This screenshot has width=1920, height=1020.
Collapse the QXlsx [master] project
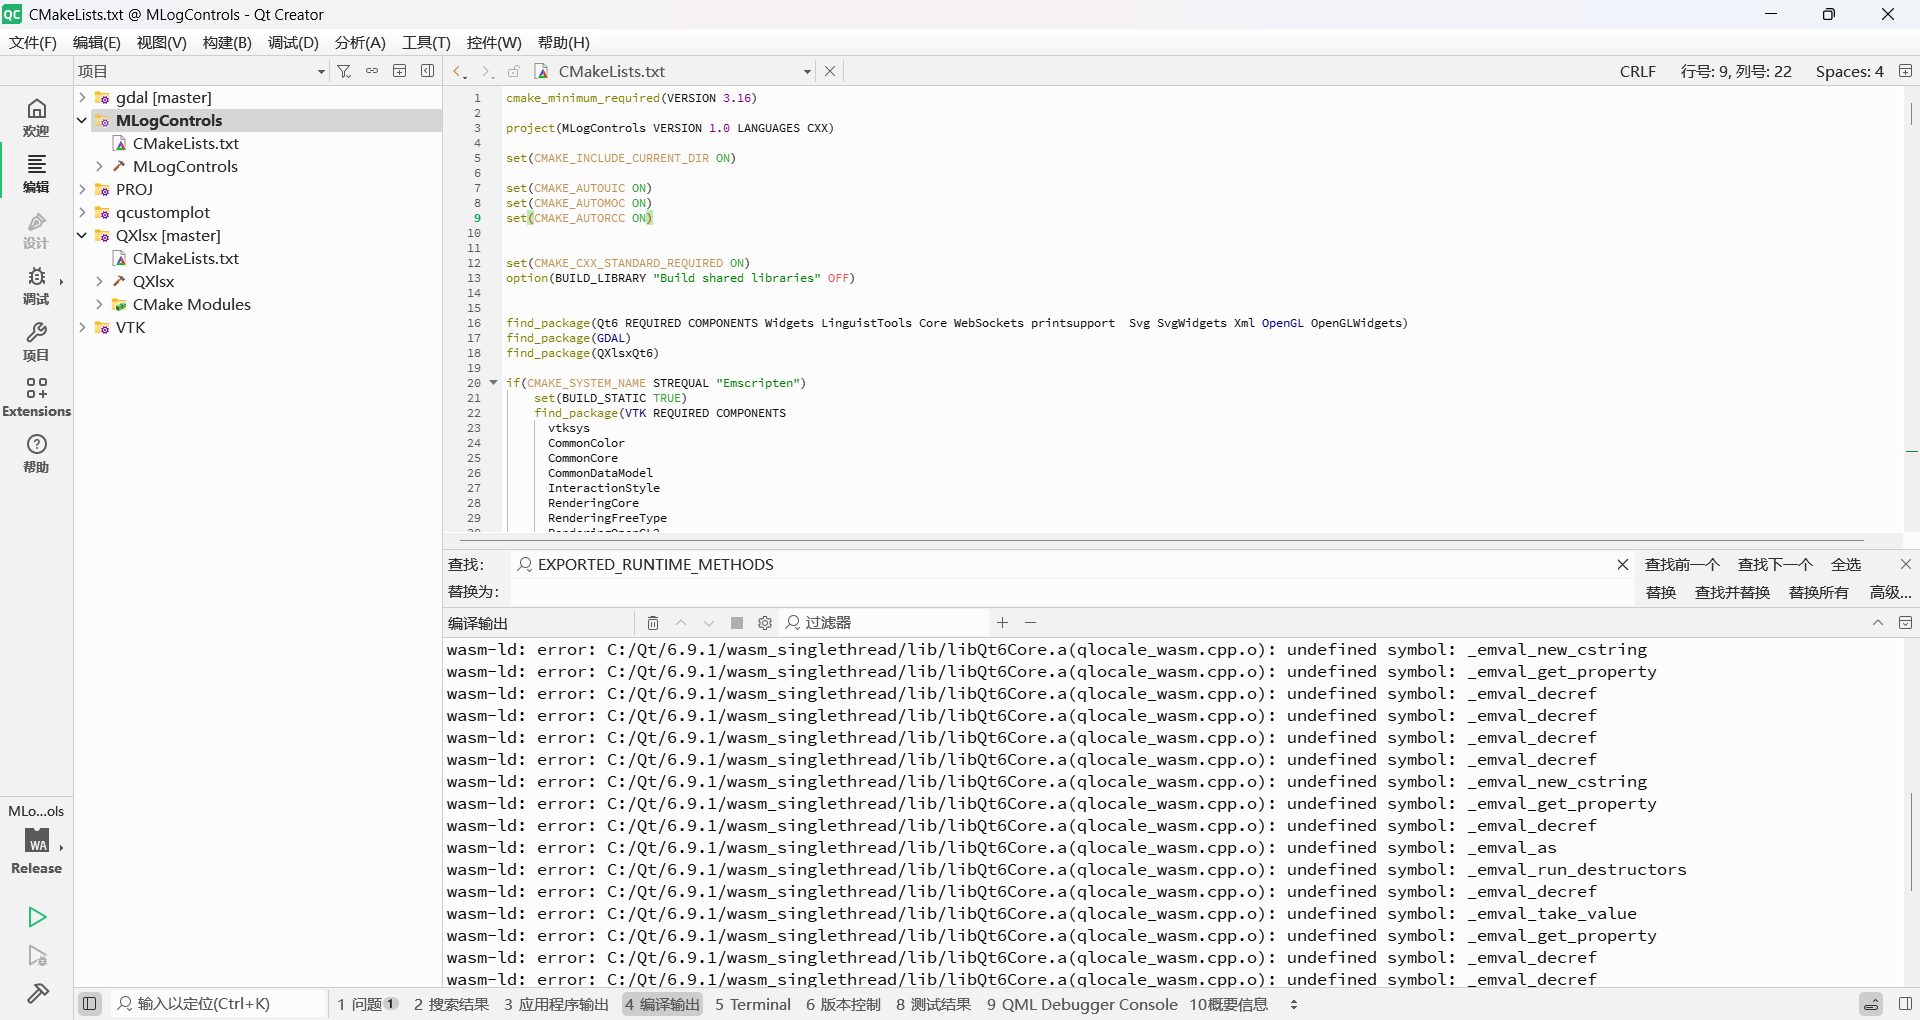tap(83, 235)
